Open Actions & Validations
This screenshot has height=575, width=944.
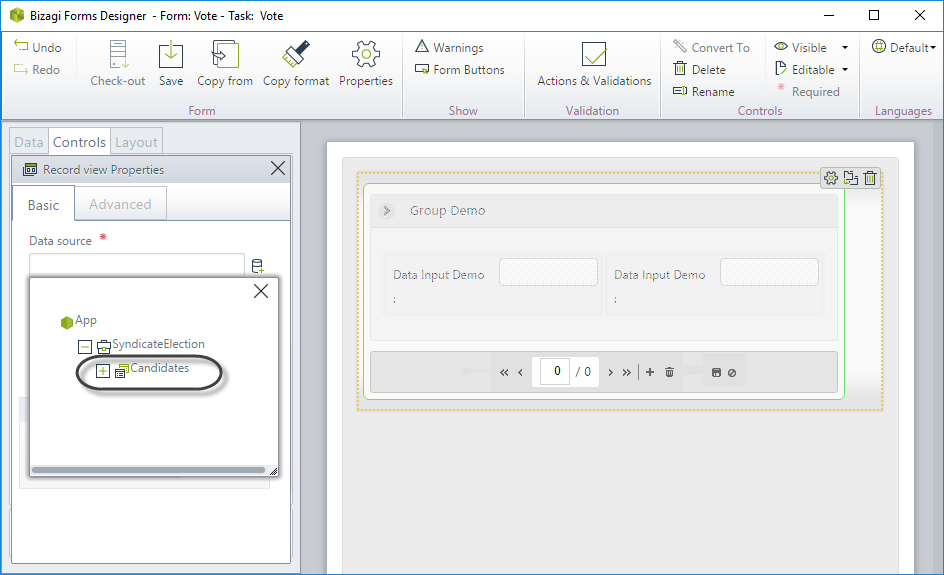point(594,63)
